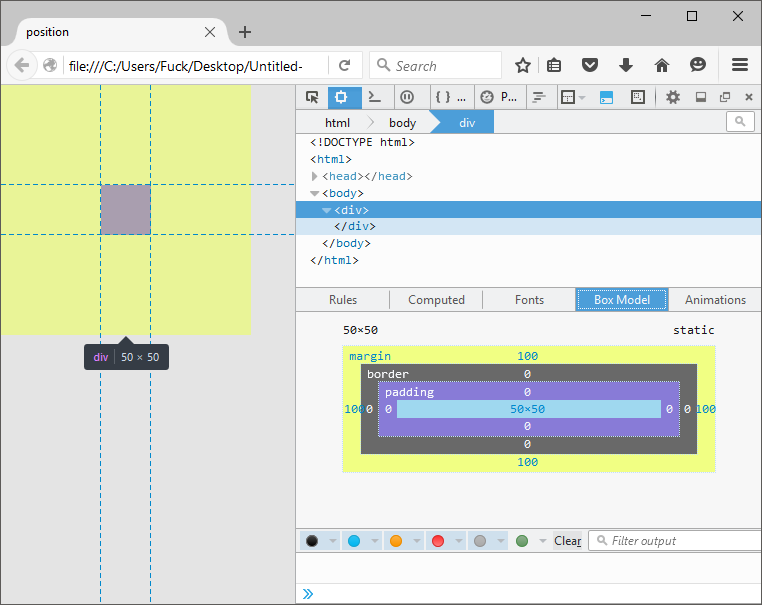Screen dimensions: 762x605
Task: Click the Pocket icon in the browser toolbar
Action: click(x=590, y=65)
